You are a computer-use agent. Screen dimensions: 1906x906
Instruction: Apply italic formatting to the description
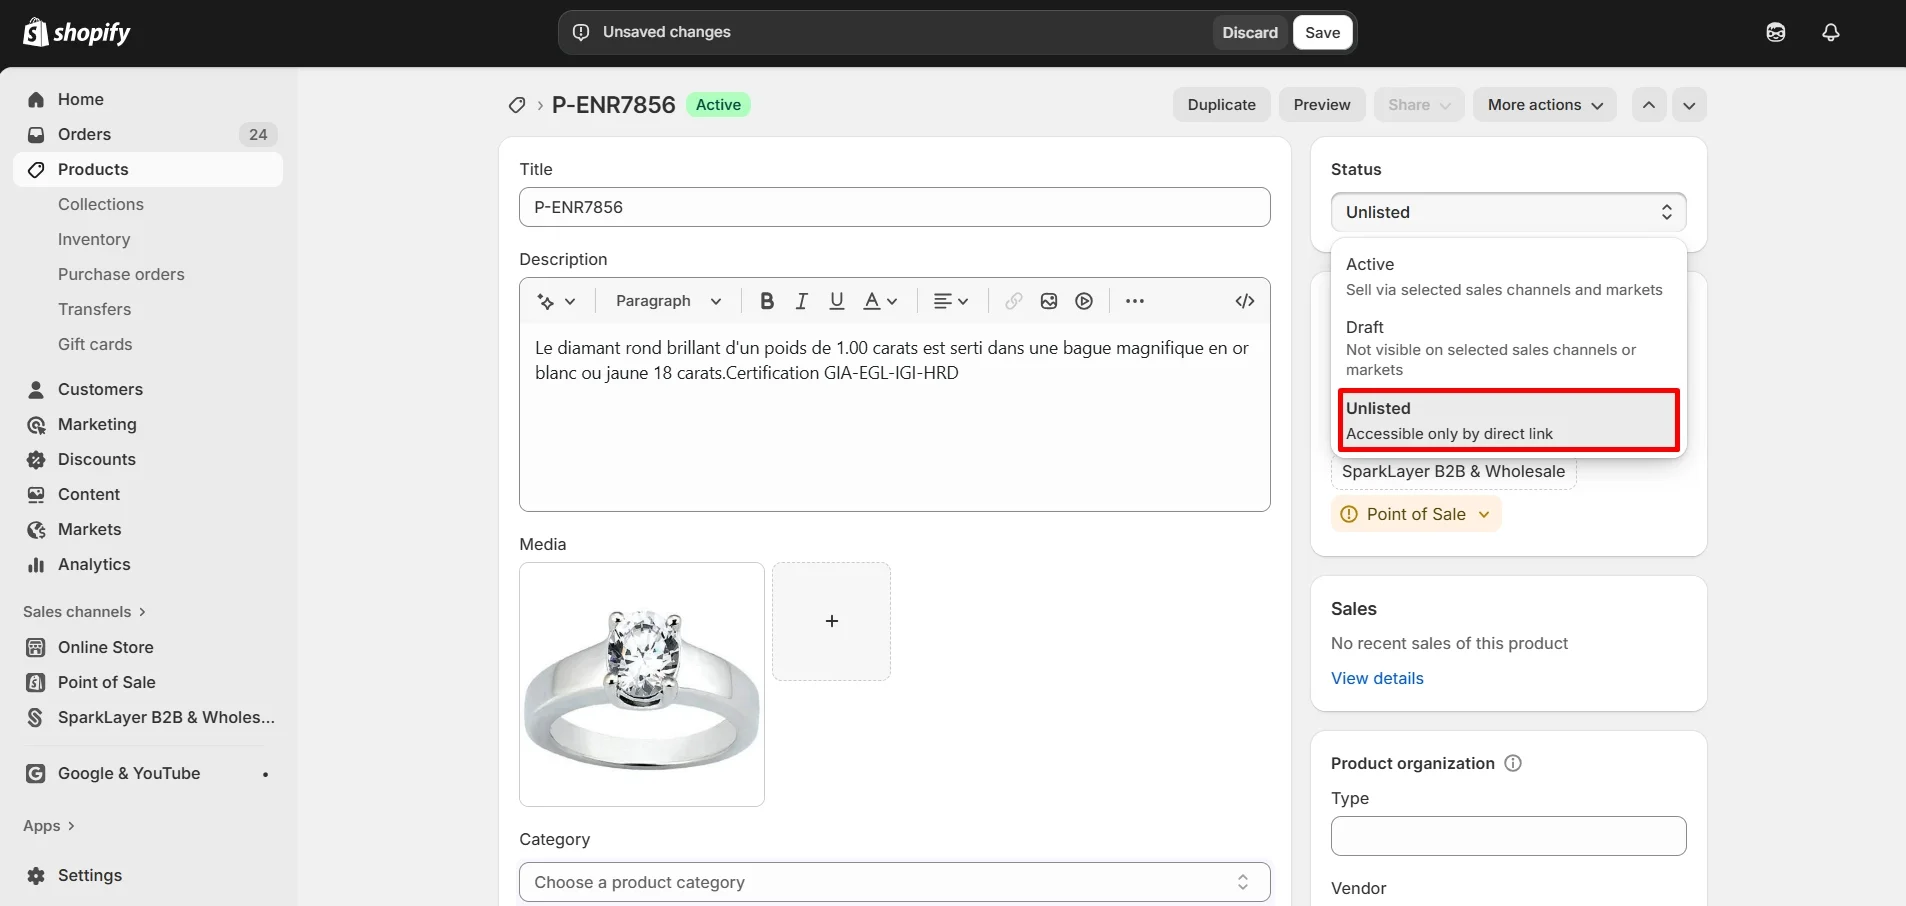(802, 301)
